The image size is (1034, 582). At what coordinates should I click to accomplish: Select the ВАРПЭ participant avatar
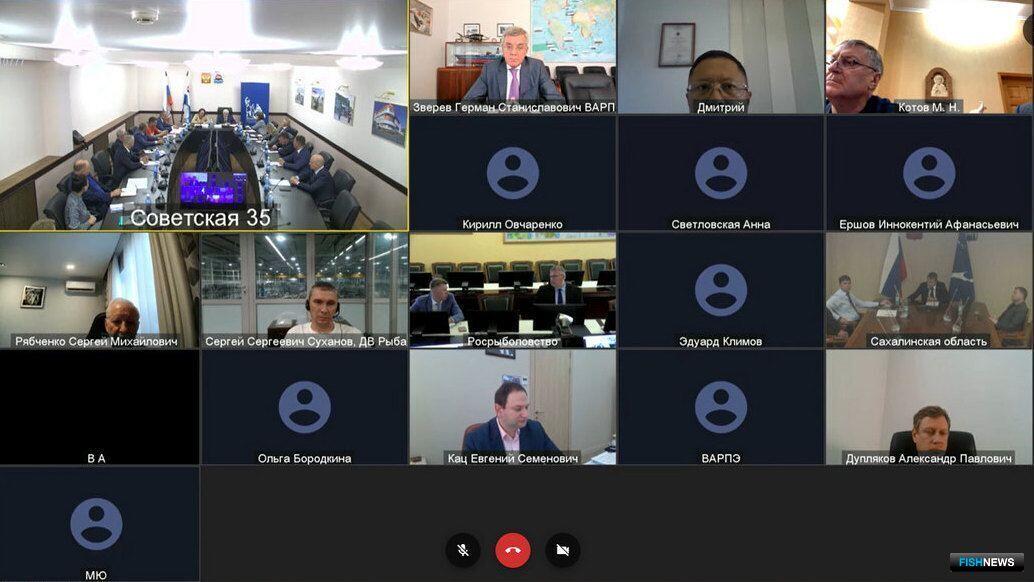[721, 407]
